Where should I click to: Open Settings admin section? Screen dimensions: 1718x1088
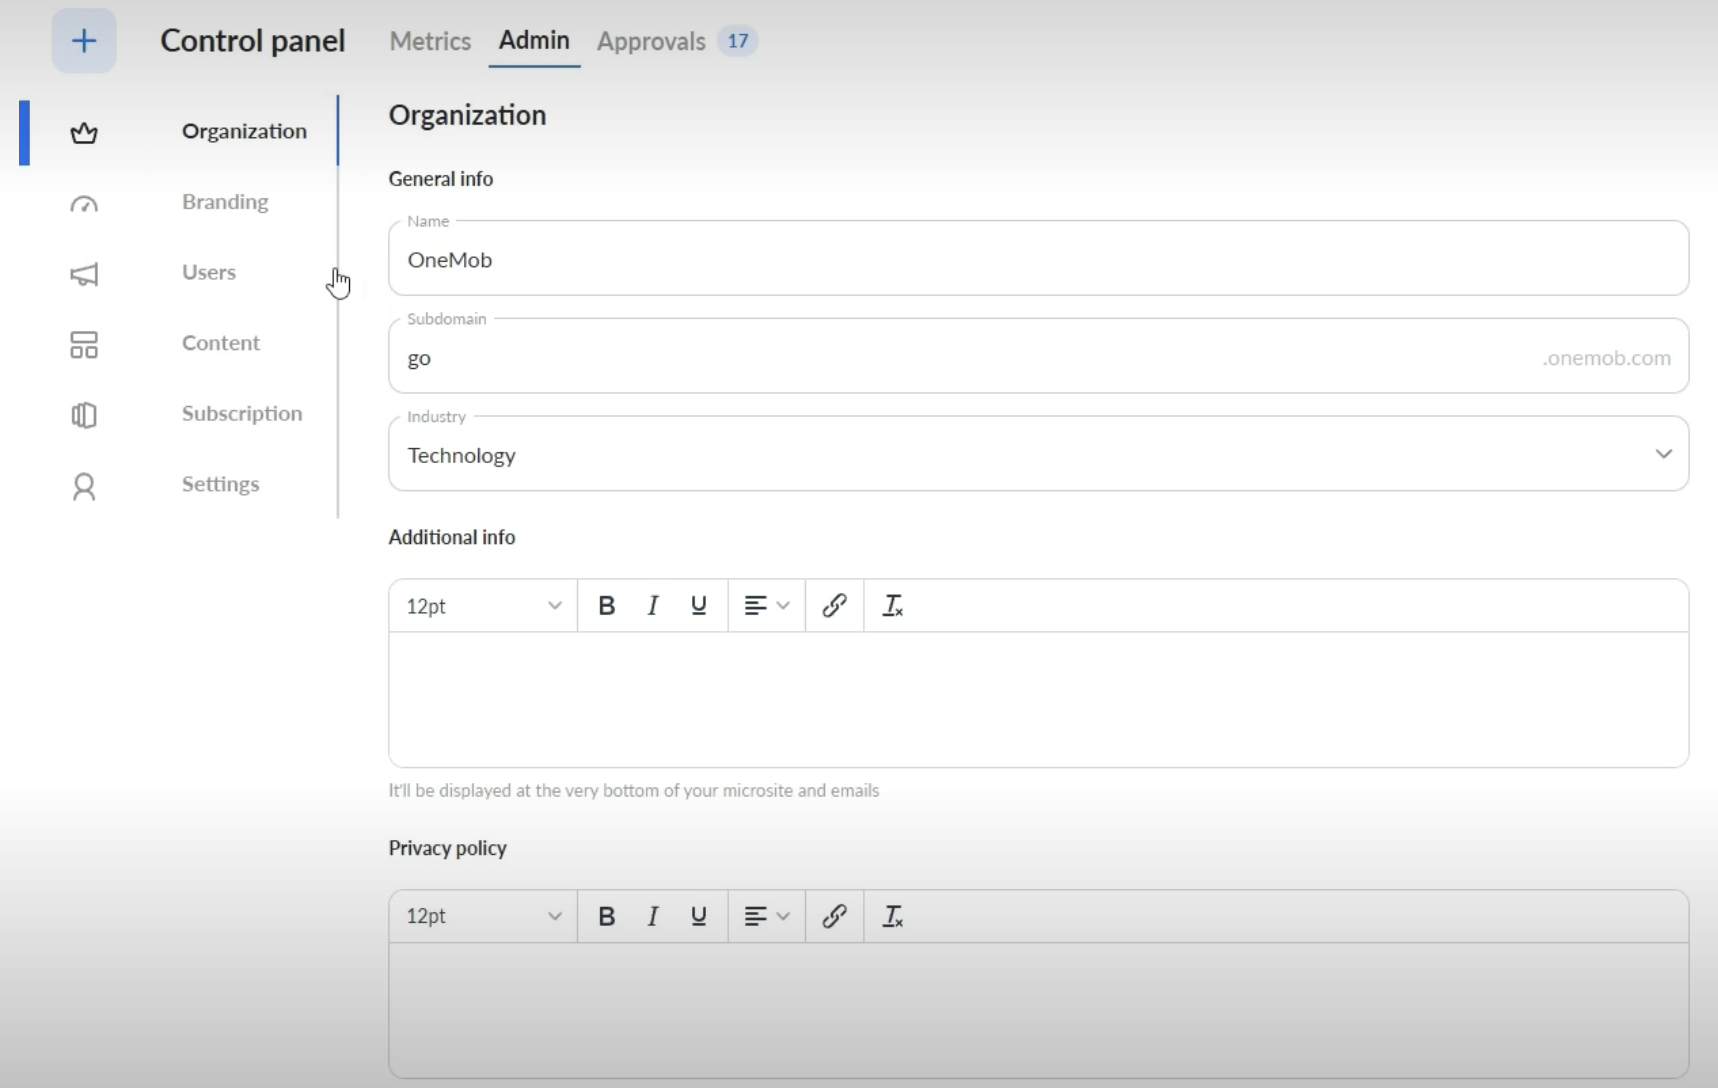coord(221,484)
